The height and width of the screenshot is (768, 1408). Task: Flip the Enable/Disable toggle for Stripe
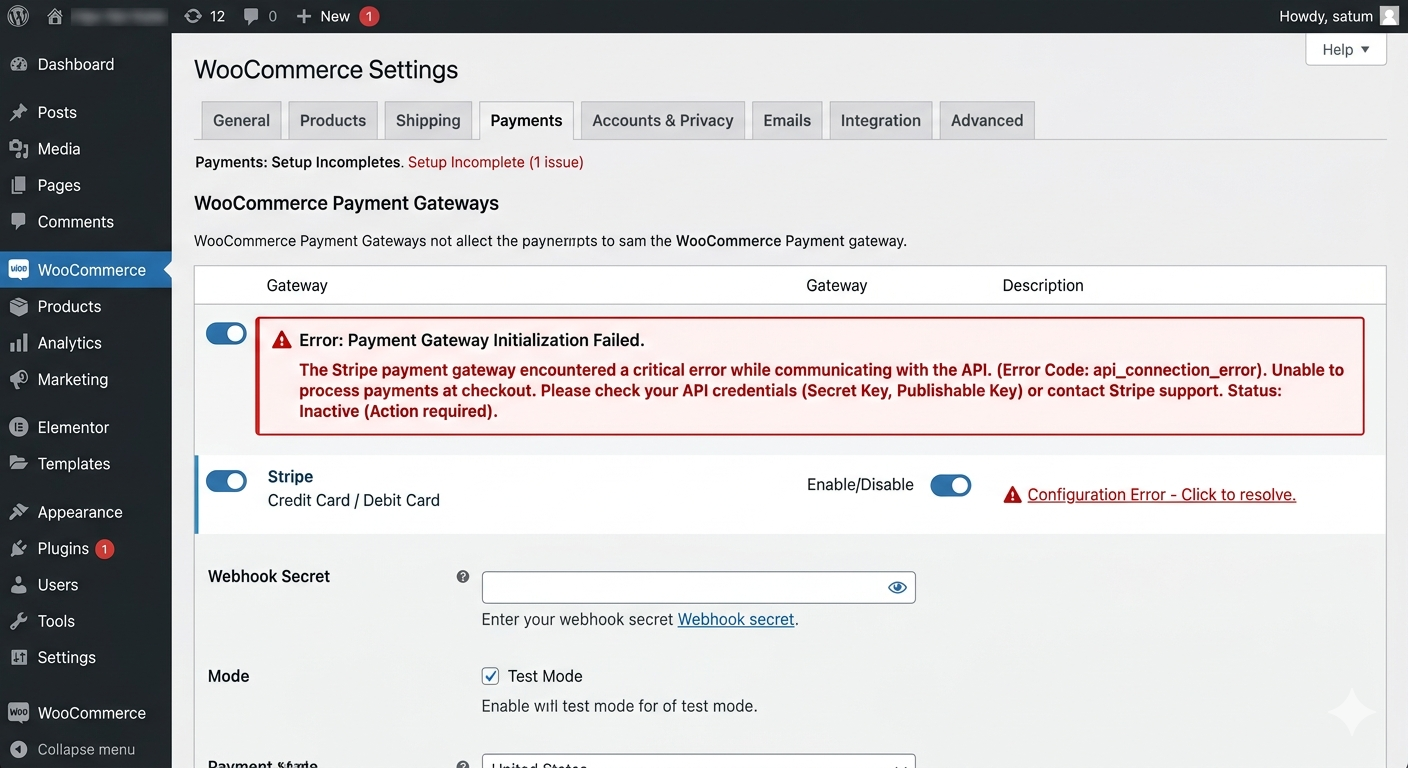point(951,486)
